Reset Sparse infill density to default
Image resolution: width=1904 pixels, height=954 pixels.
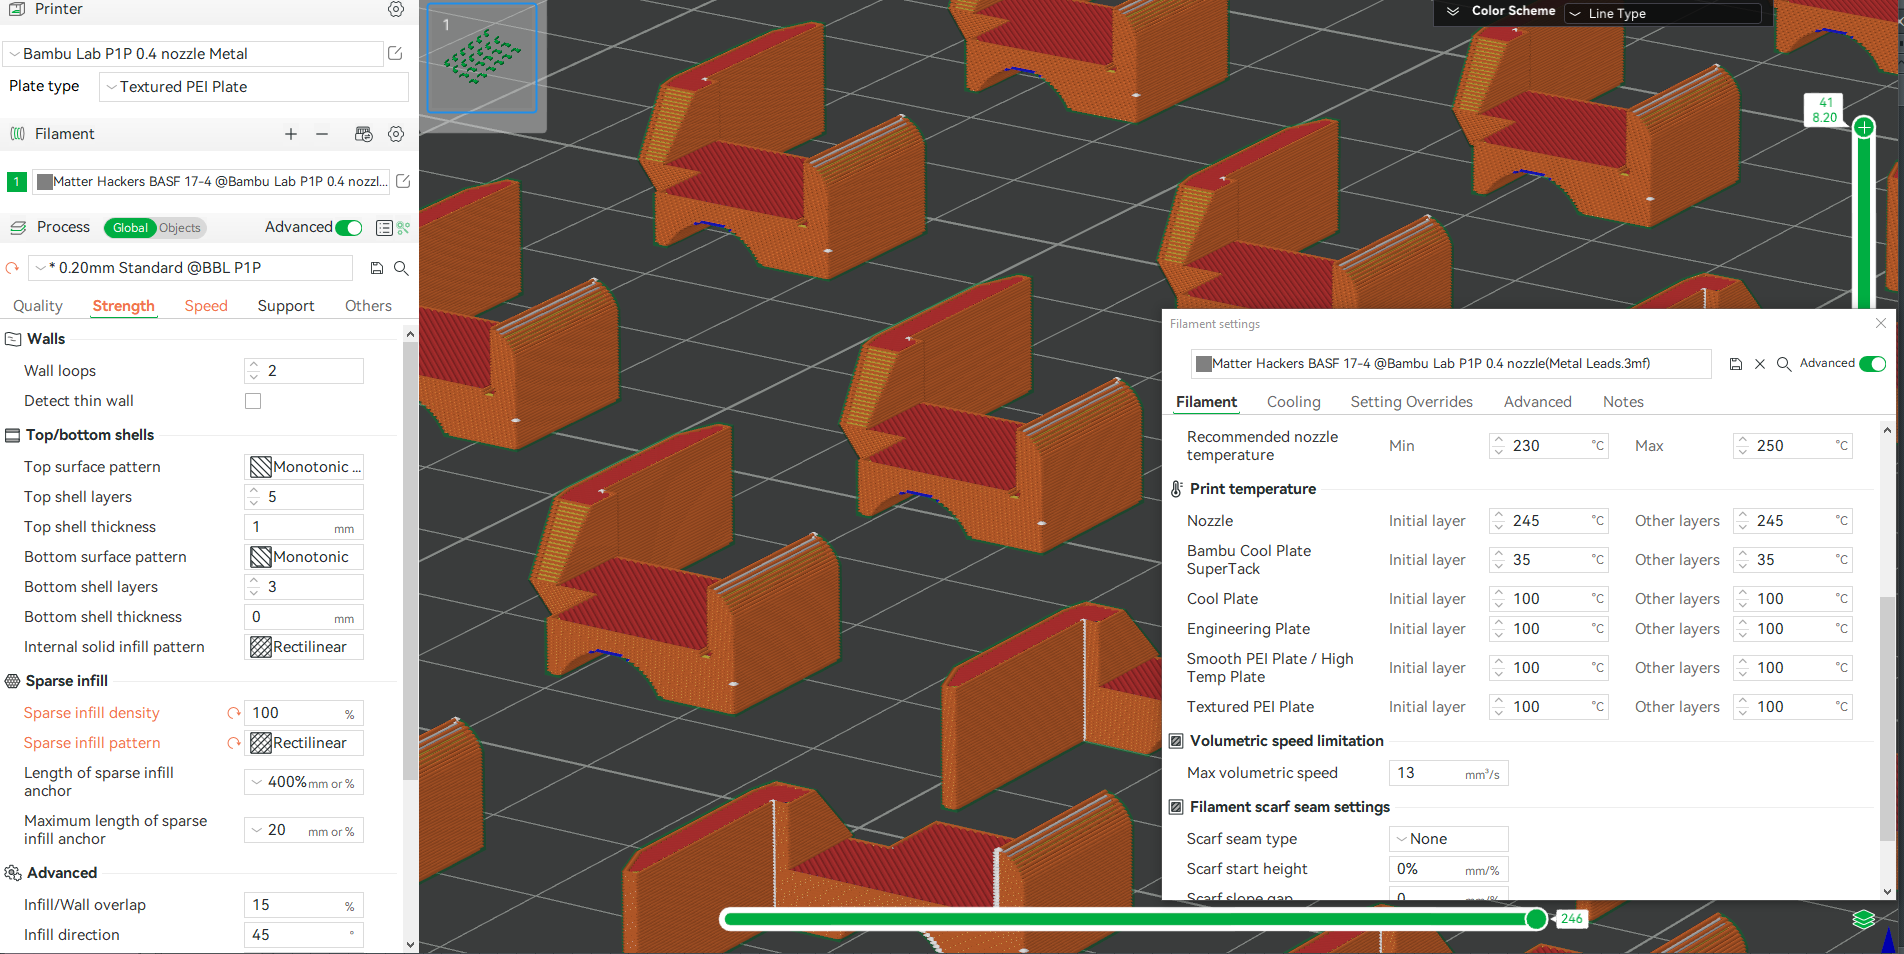234,713
